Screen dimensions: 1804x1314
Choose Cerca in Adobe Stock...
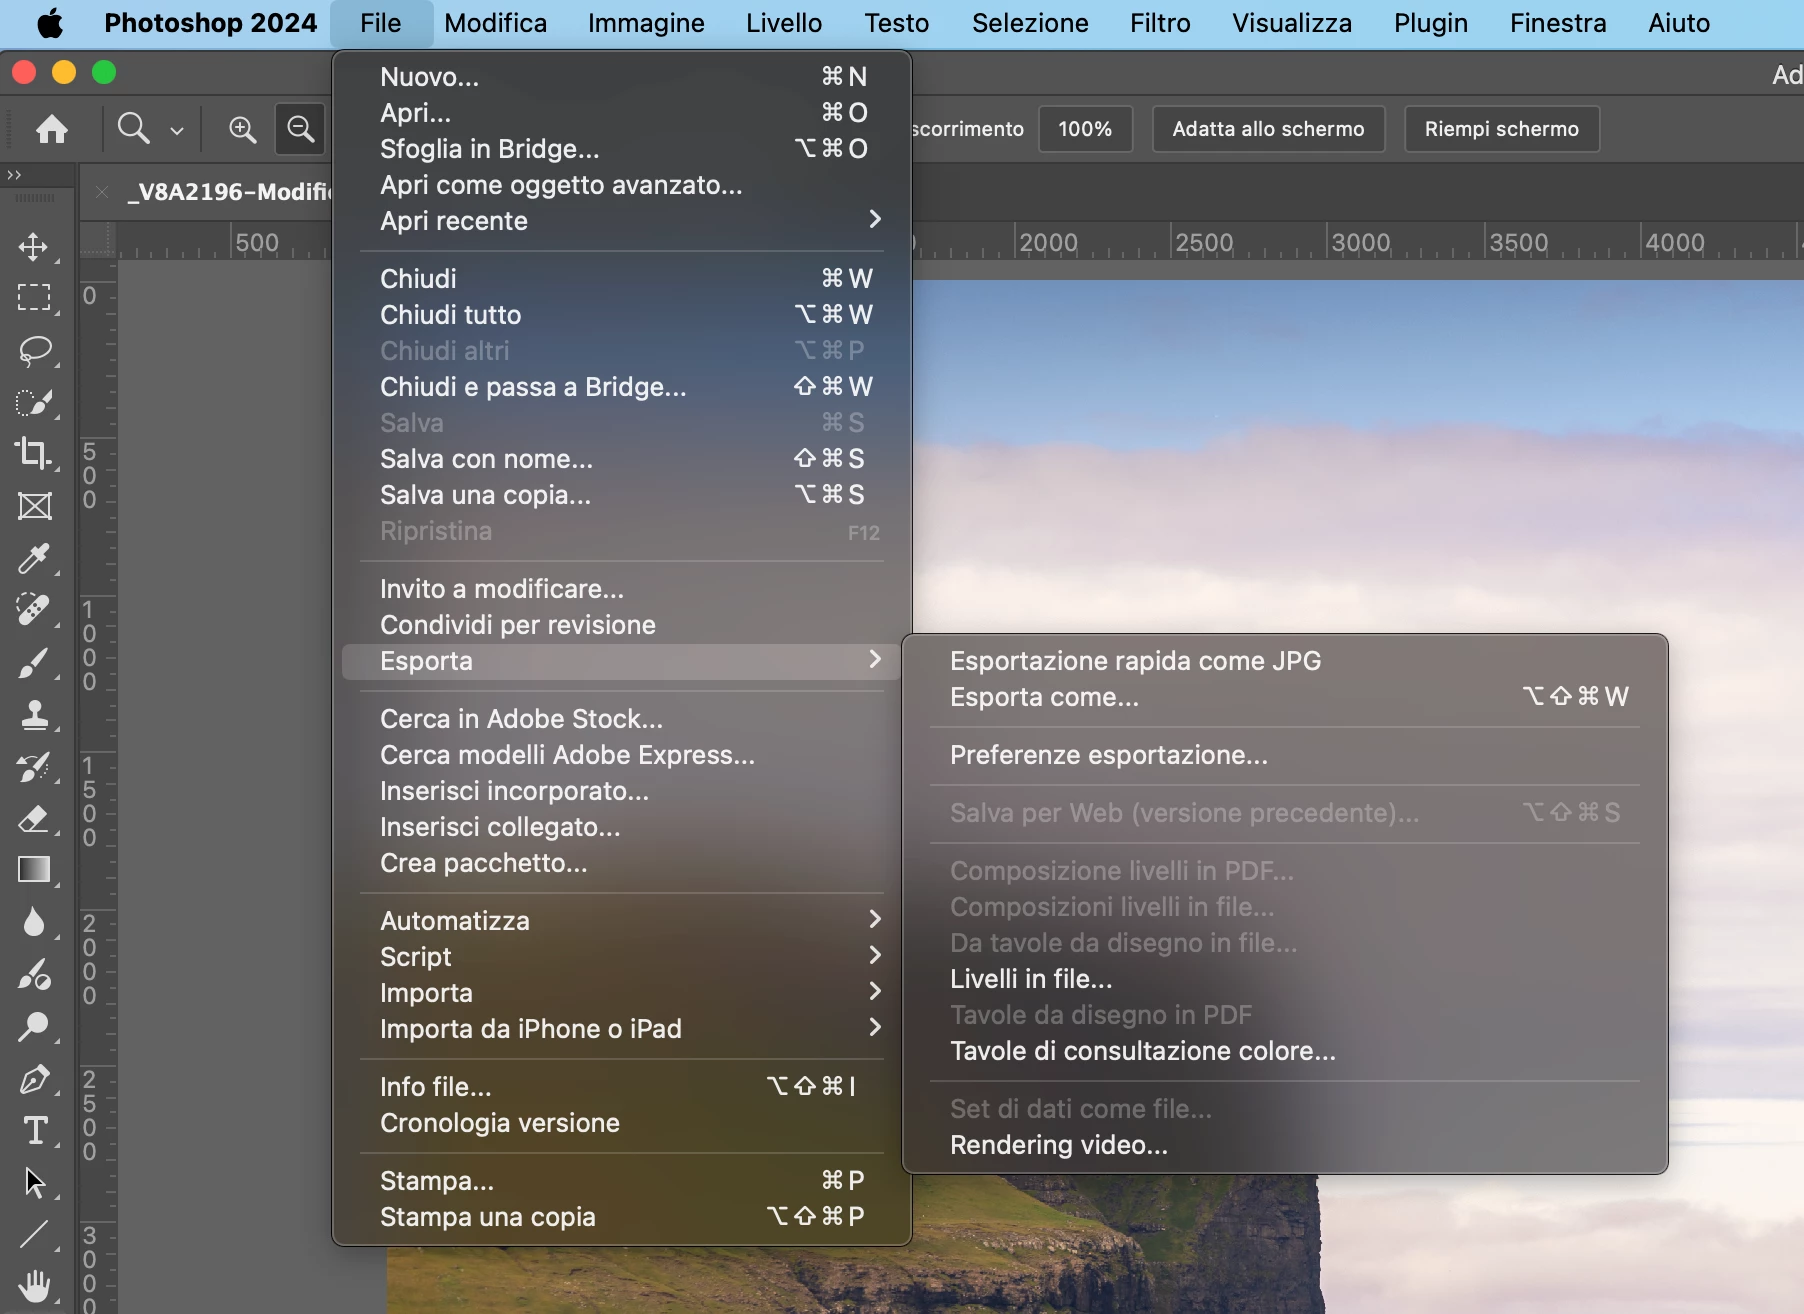click(621, 719)
